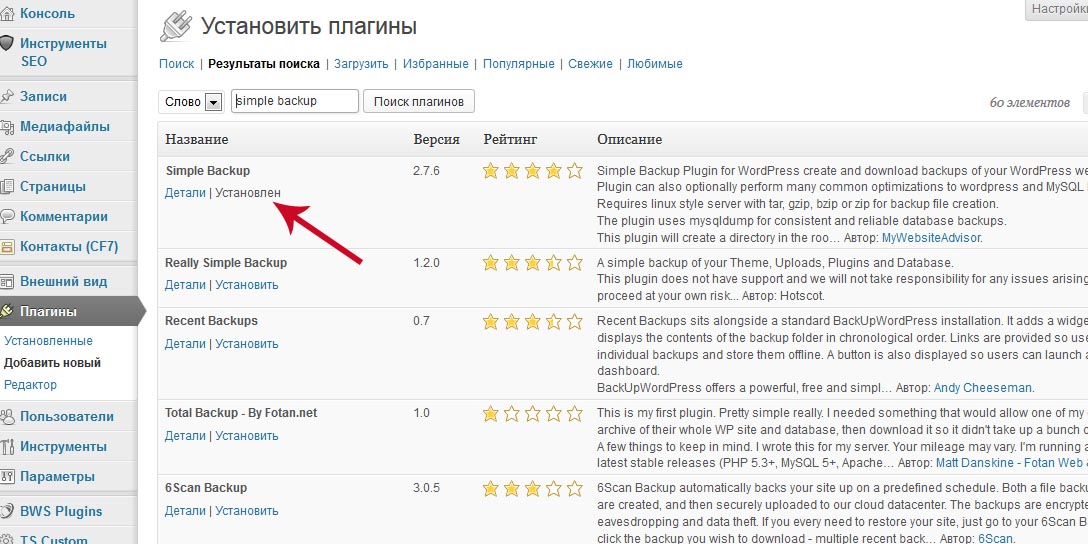Click version 3.0.5 cell

[427, 488]
